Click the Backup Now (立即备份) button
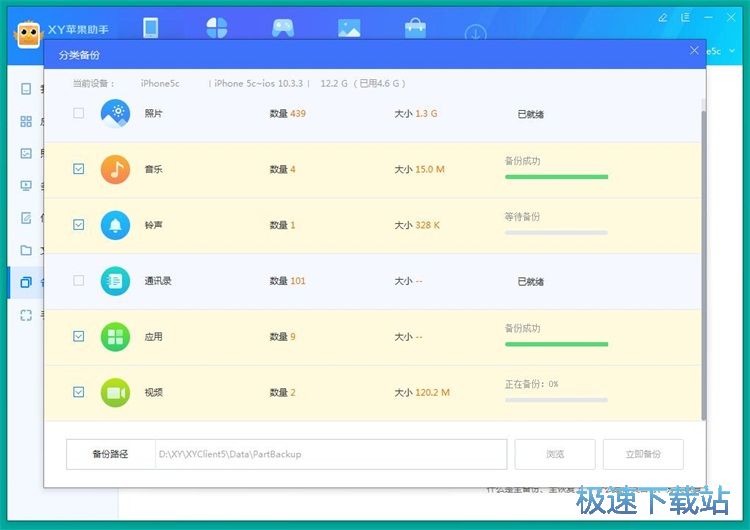 (643, 454)
